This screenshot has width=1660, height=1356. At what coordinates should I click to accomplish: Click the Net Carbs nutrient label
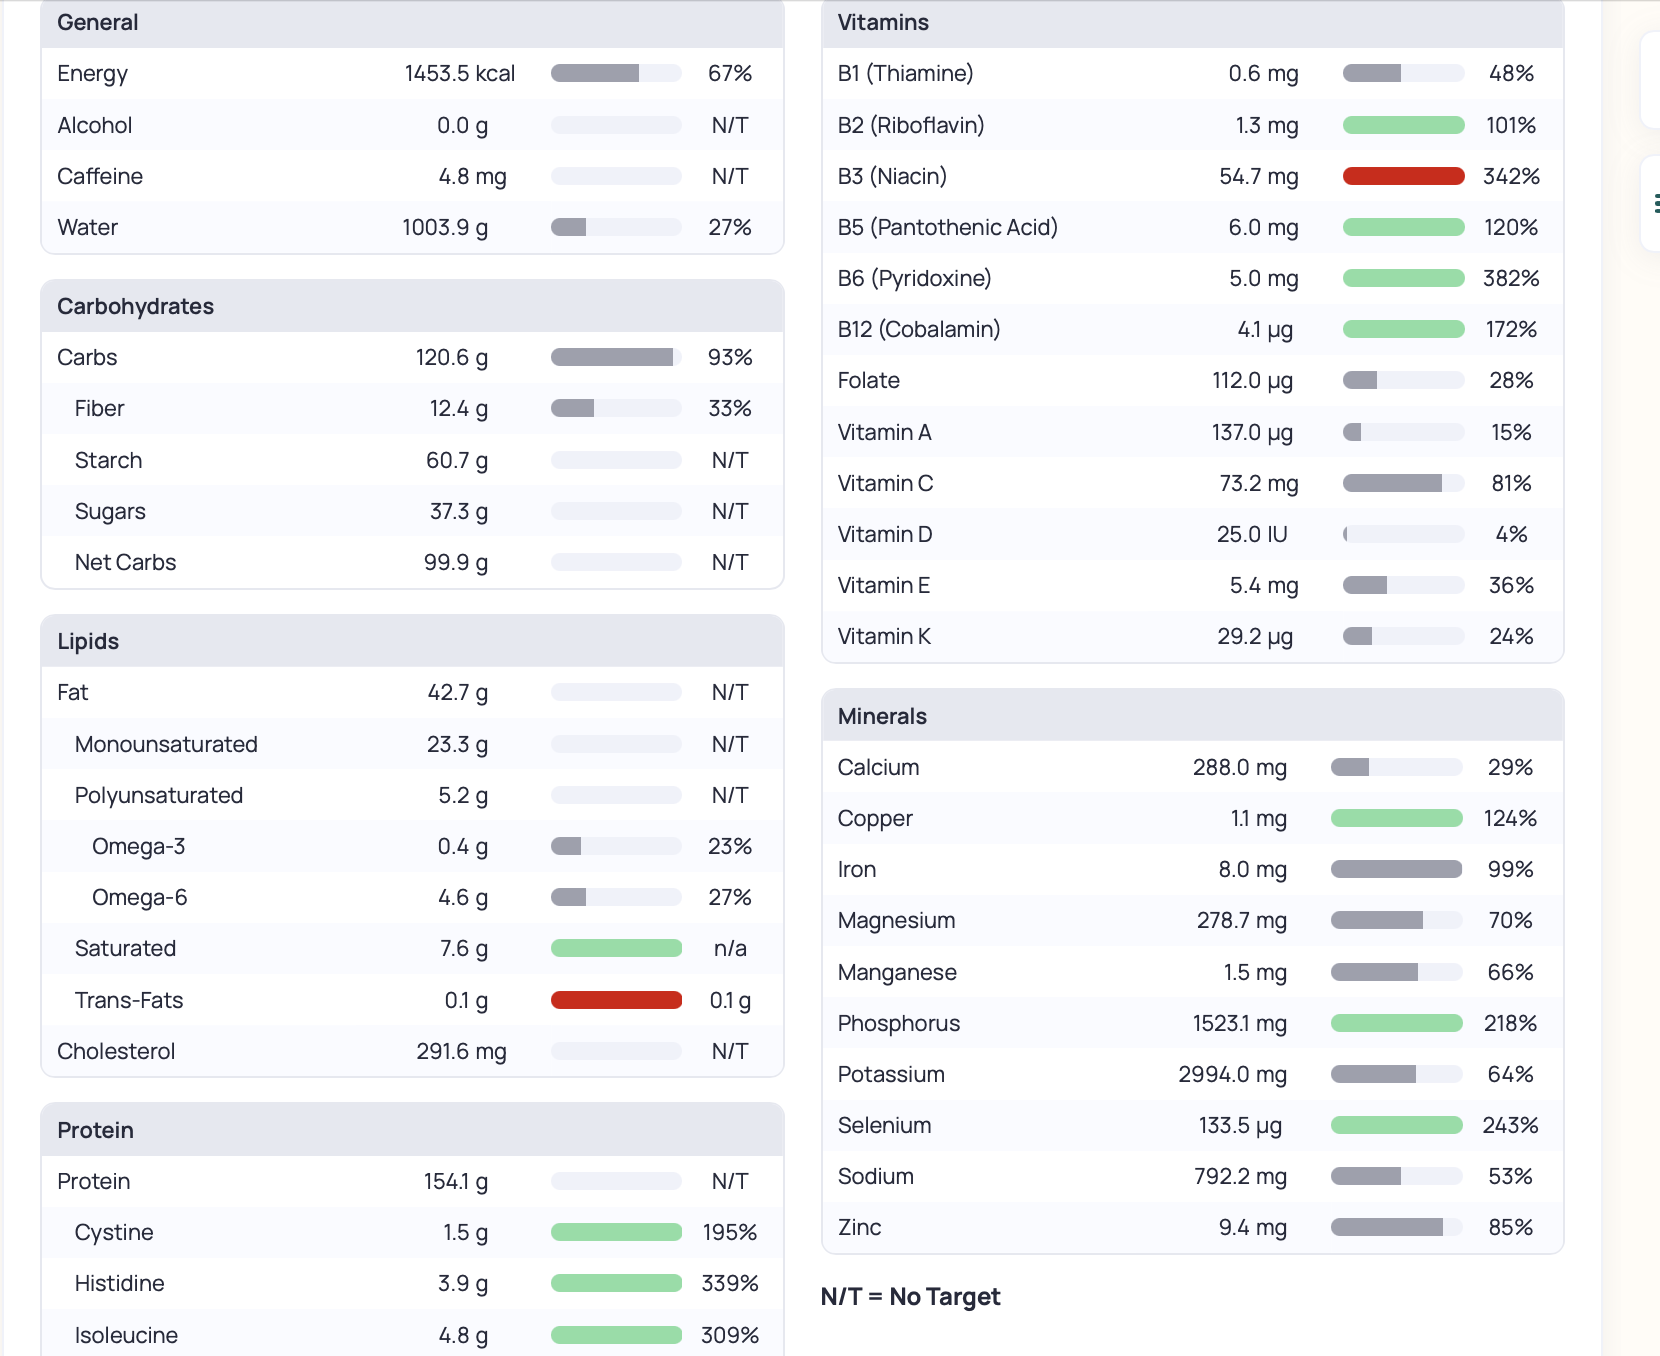point(125,562)
